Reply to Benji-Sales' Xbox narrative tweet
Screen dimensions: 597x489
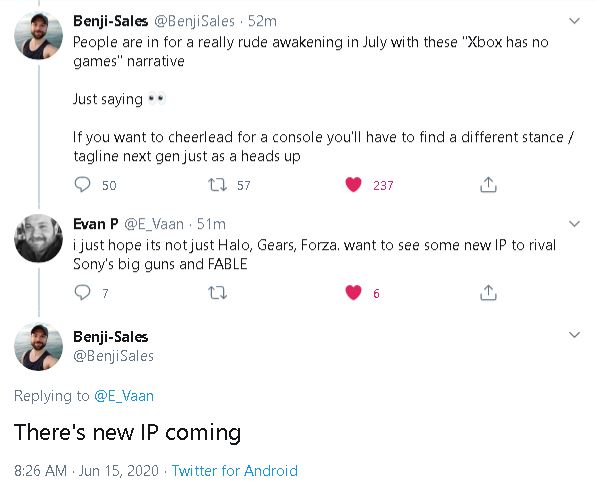[82, 185]
